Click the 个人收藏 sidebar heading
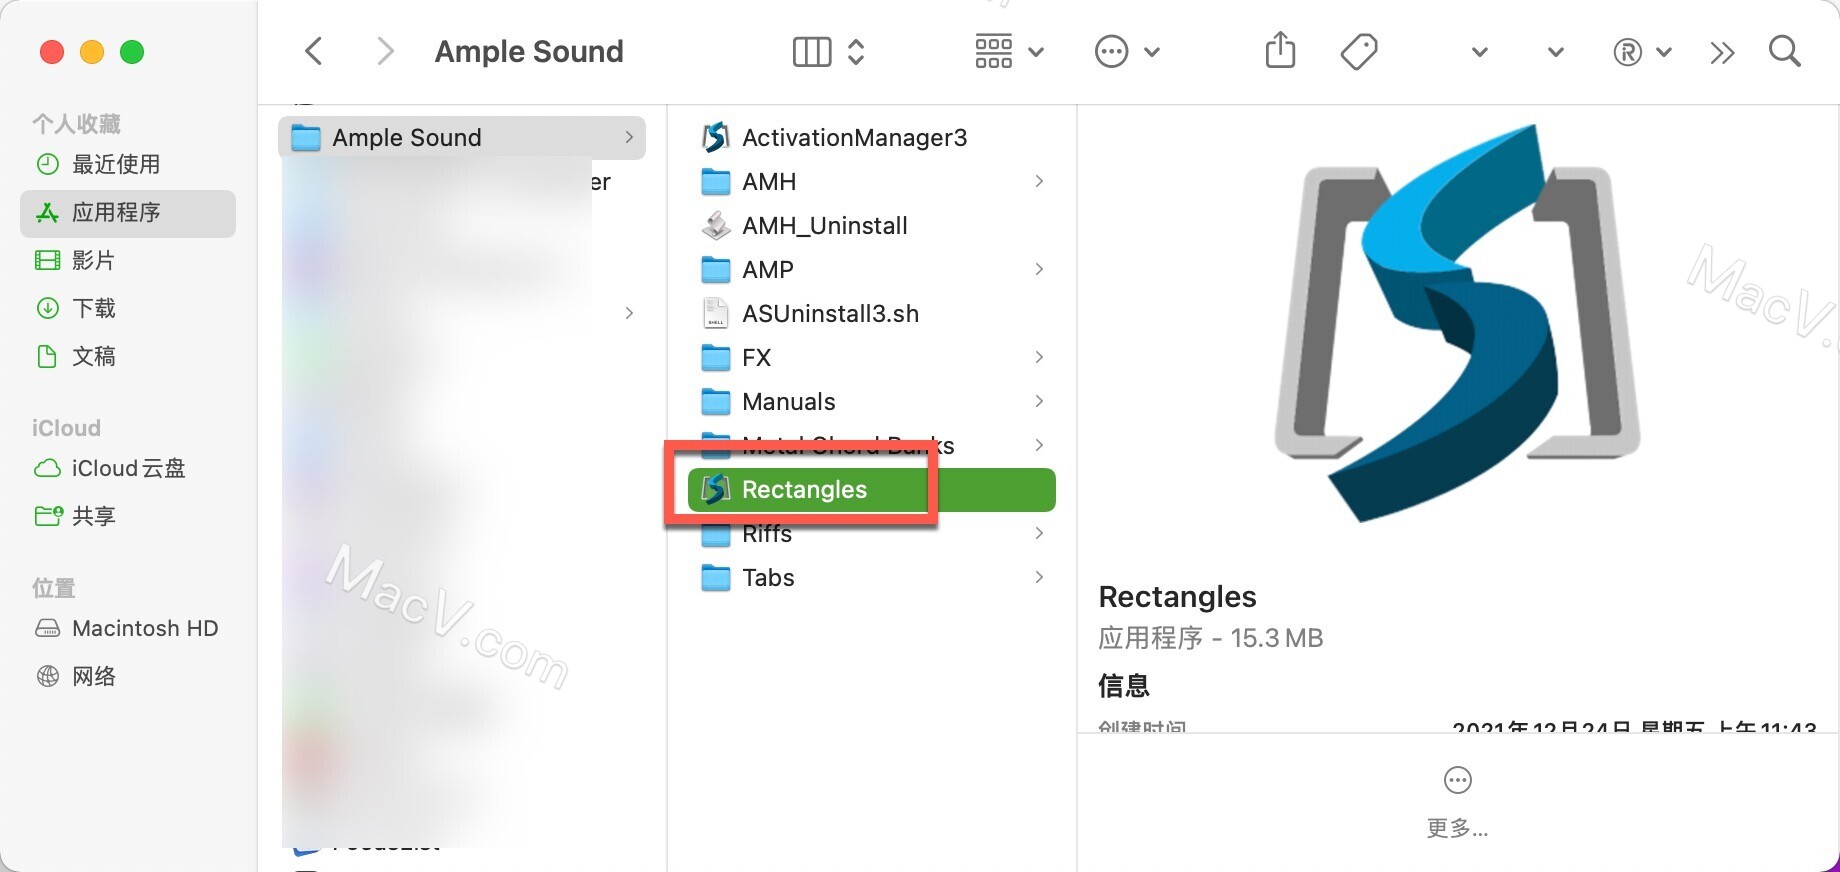 [76, 124]
